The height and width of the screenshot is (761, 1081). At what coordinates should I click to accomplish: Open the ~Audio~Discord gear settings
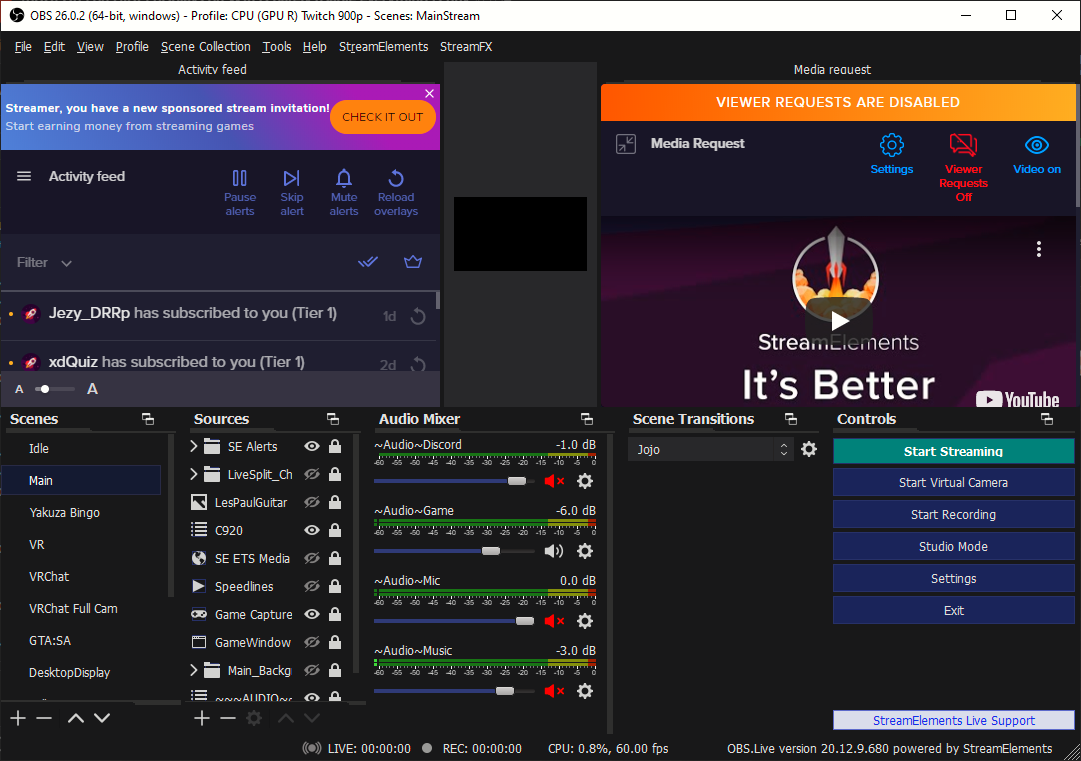tap(585, 481)
